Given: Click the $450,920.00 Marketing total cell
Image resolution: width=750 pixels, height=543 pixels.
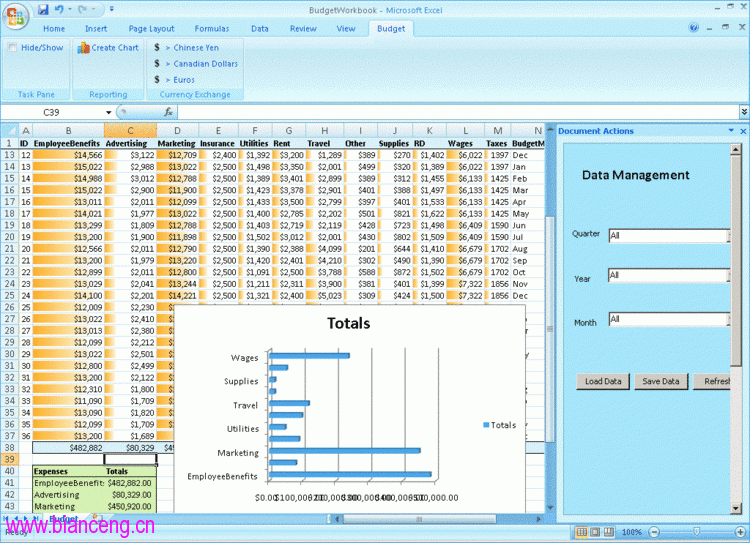Looking at the screenshot, I should point(130,506).
